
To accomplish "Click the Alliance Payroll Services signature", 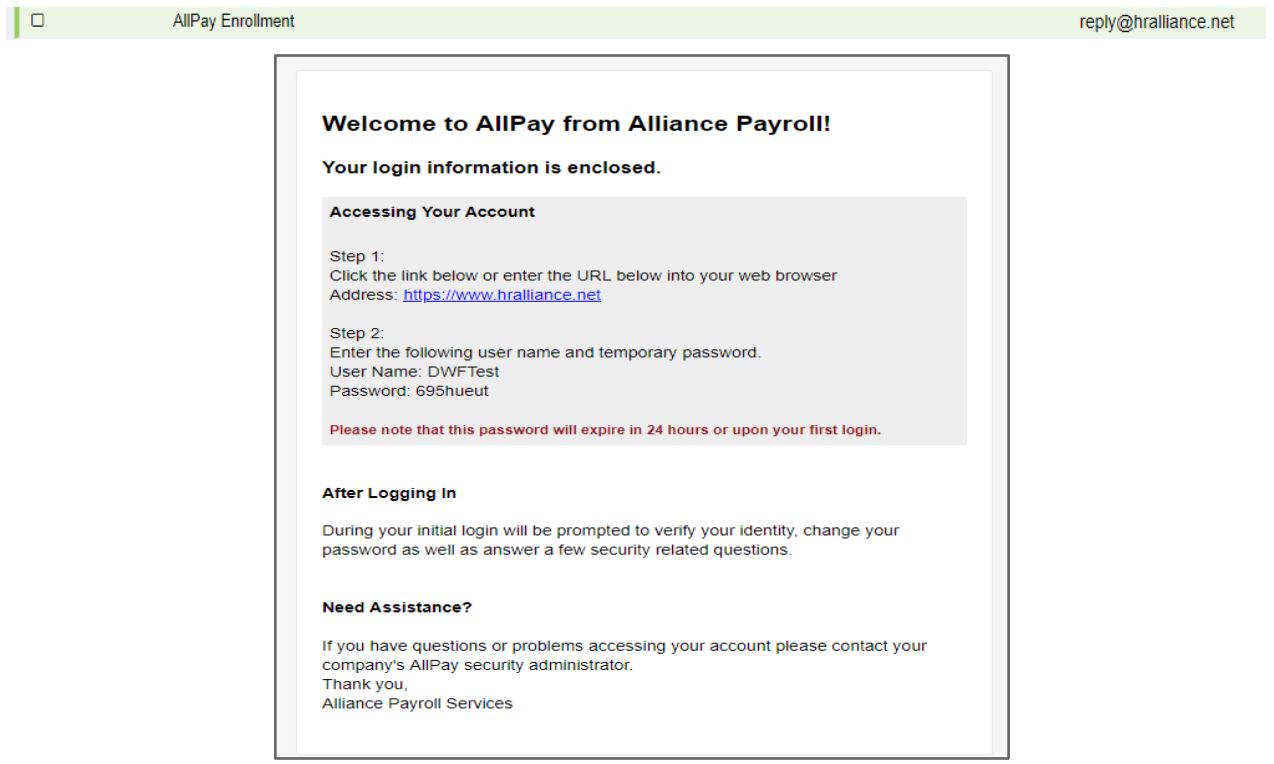I will 417,704.
